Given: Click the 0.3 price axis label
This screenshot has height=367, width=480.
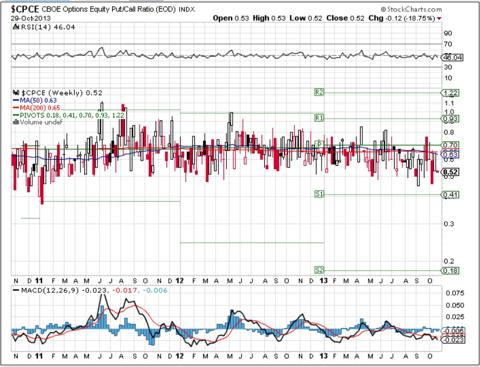Looking at the screenshot, I should 449,224.
